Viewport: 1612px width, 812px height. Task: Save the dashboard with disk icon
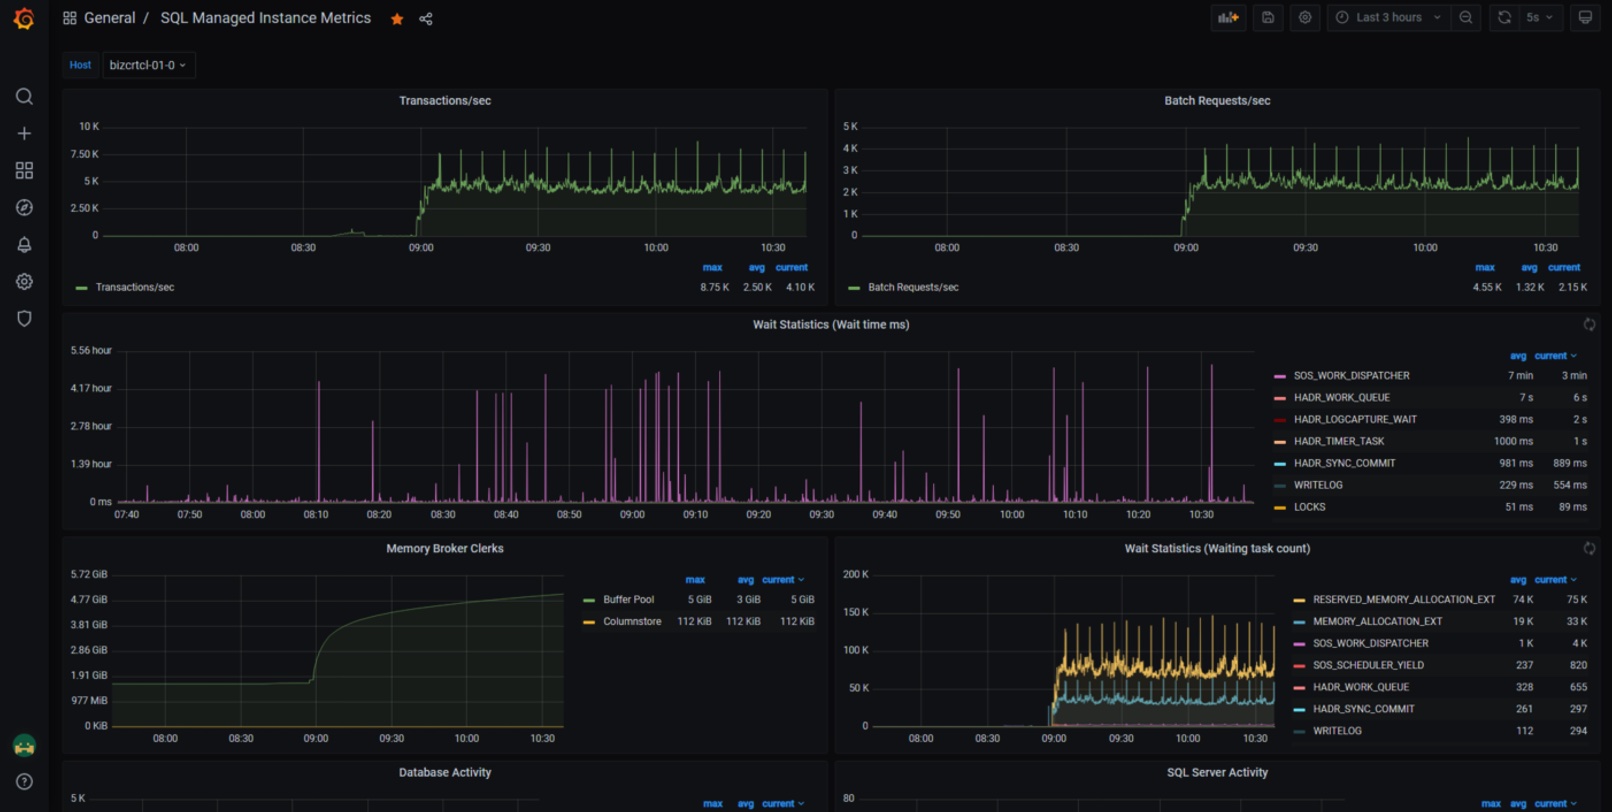click(x=1267, y=17)
